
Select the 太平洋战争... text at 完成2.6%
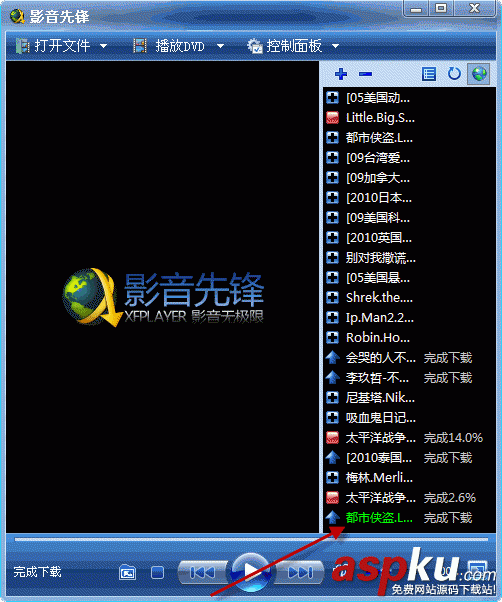coord(380,498)
